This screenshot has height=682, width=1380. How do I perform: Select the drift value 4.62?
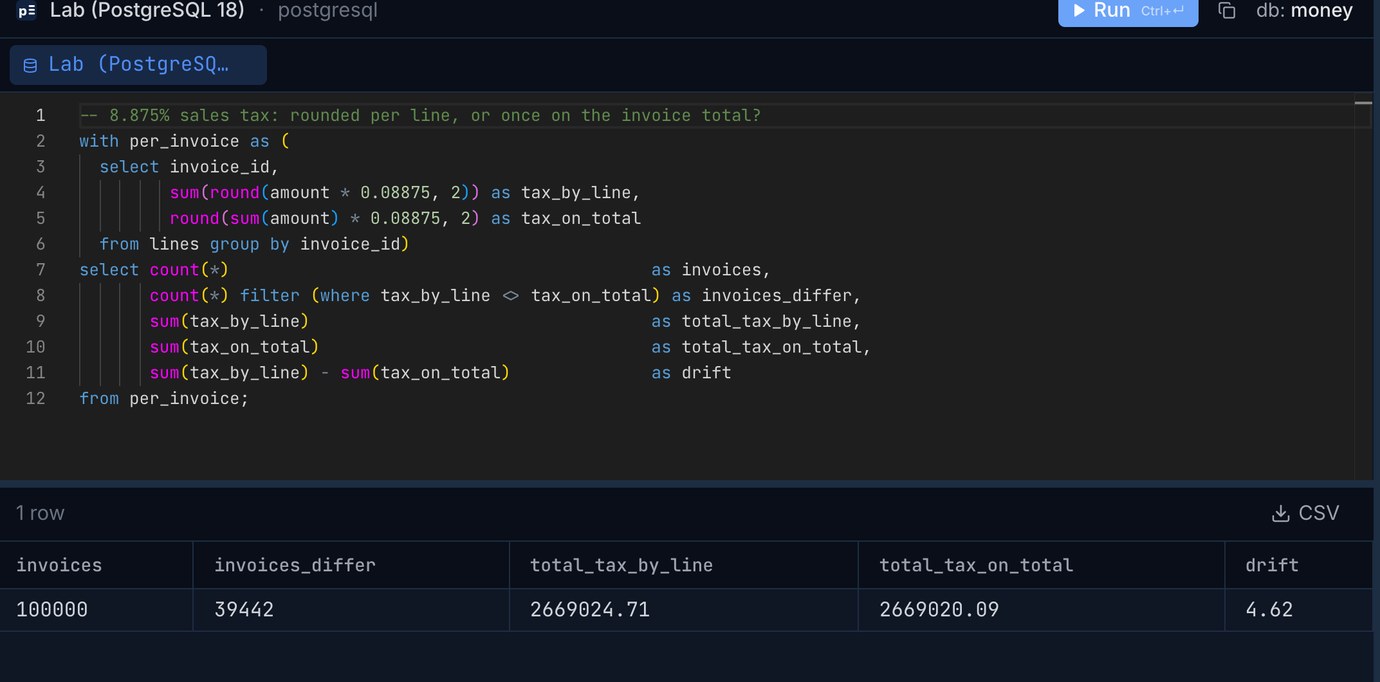pyautogui.click(x=1298, y=609)
